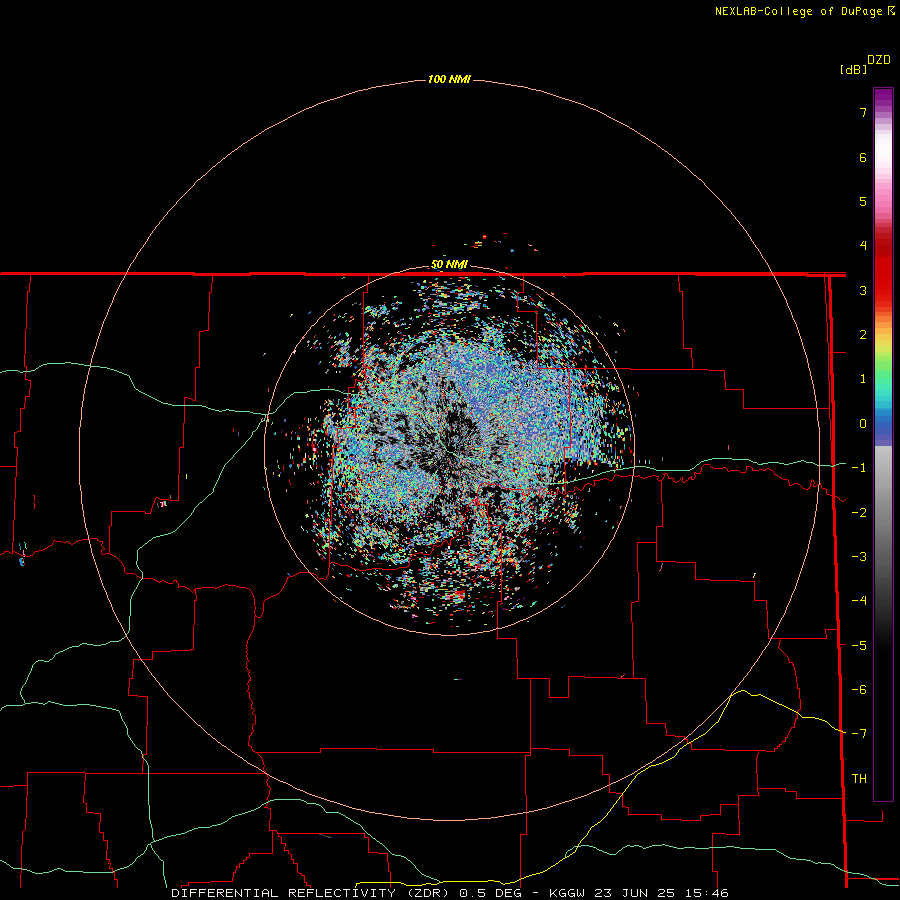Click the 23 JUN 25 15:46 timestamp
The width and height of the screenshot is (900, 900).
(662, 893)
